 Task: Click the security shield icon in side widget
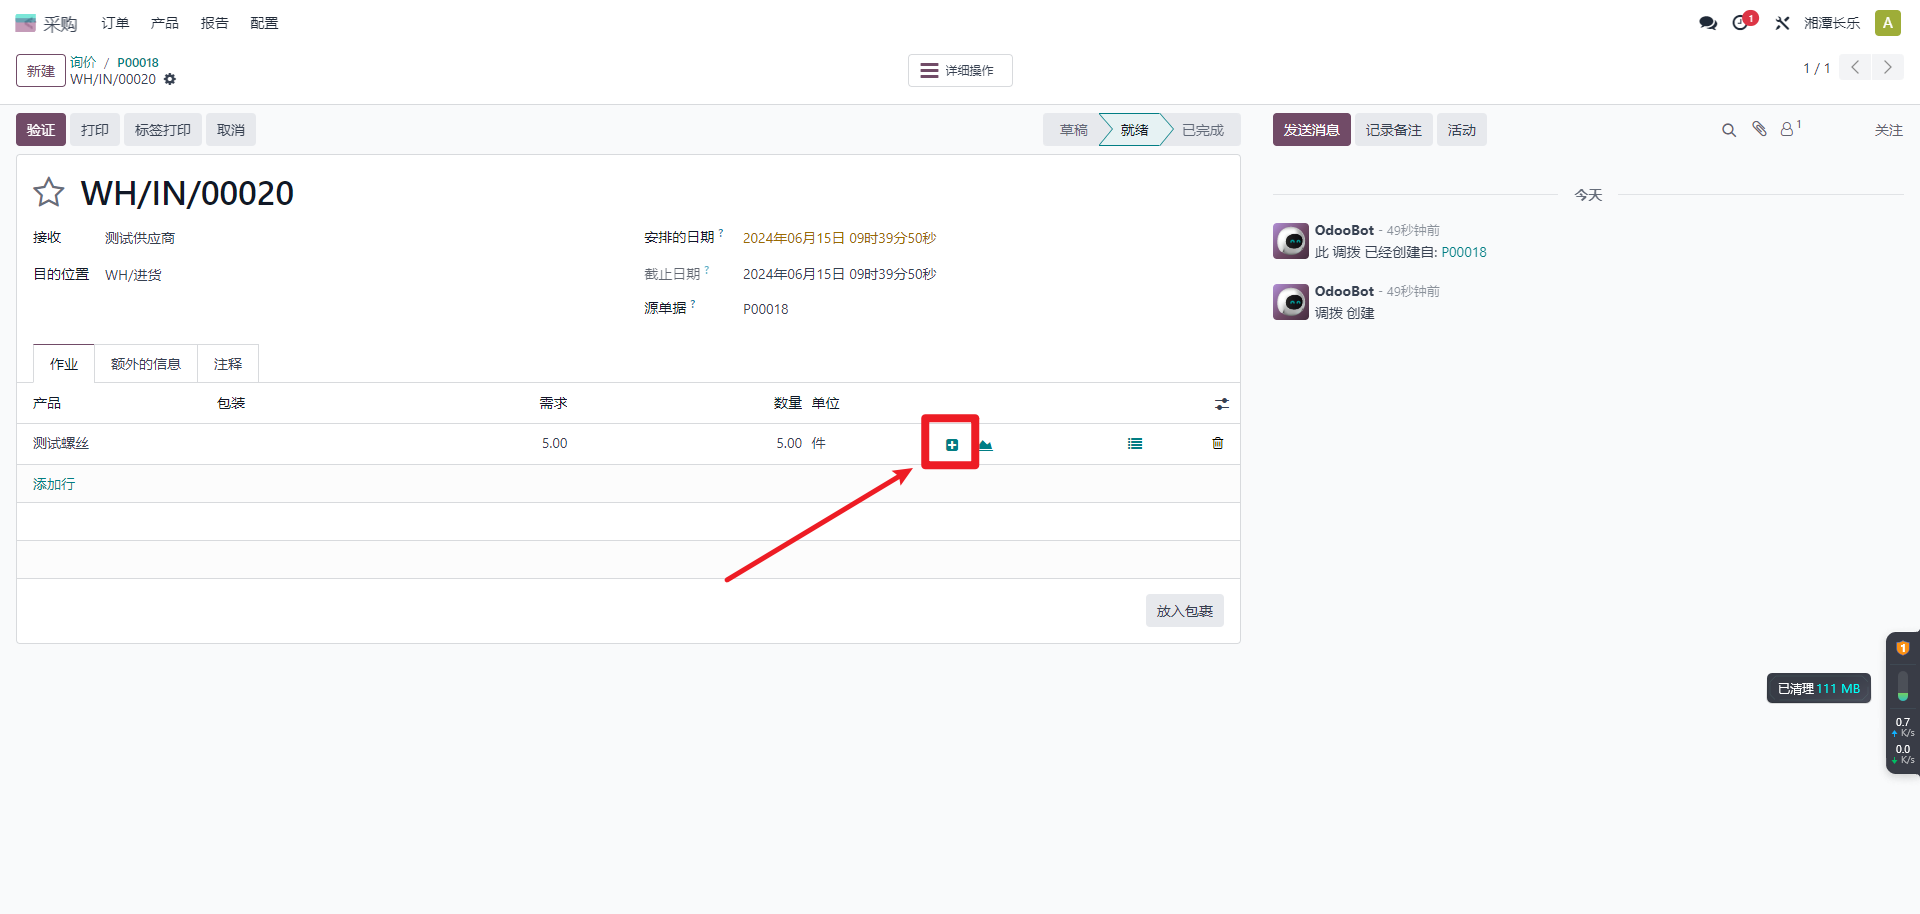(1902, 648)
